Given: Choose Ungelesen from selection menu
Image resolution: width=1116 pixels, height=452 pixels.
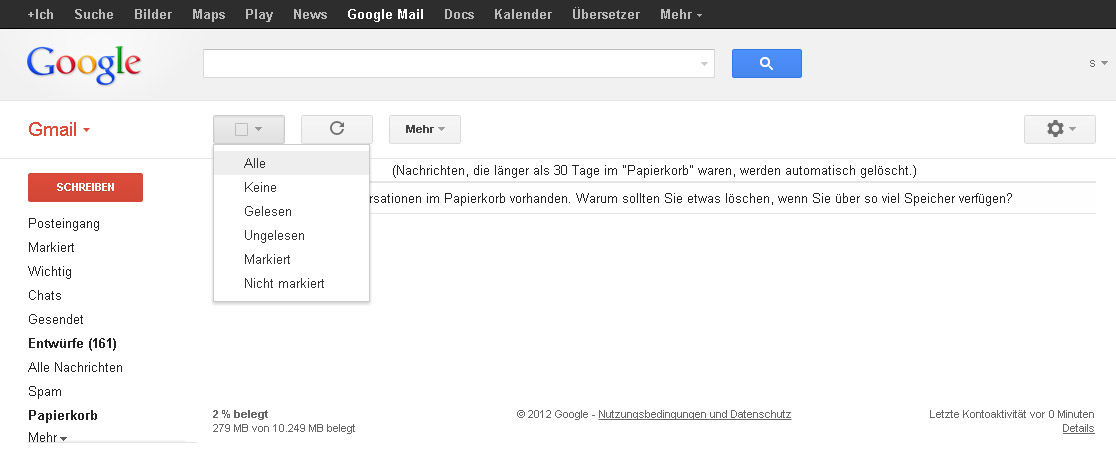Looking at the screenshot, I should tap(291, 235).
